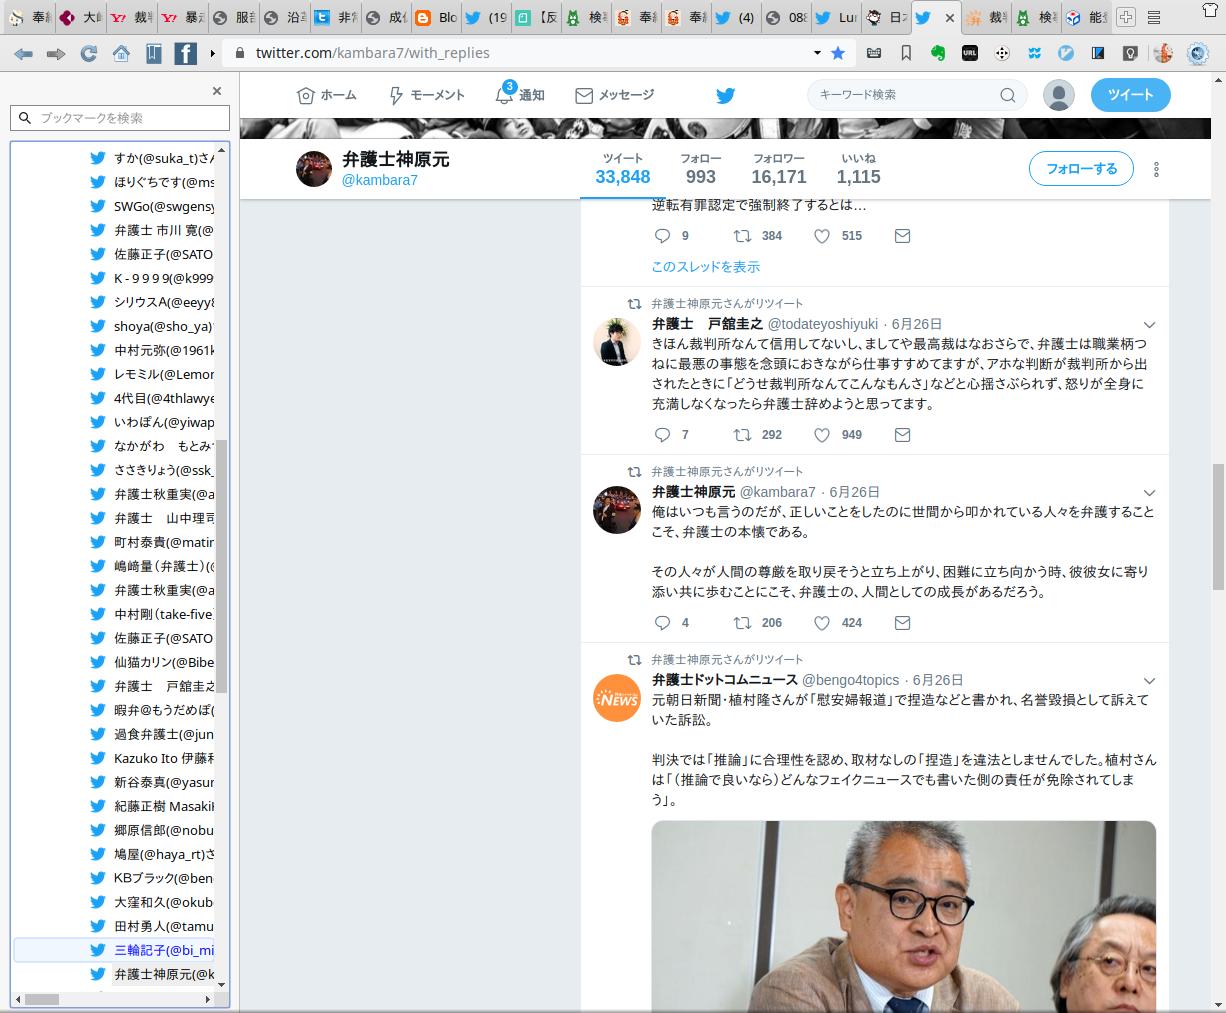The width and height of the screenshot is (1226, 1013).
Task: Open the tab list menu icon
Action: click(x=1155, y=17)
